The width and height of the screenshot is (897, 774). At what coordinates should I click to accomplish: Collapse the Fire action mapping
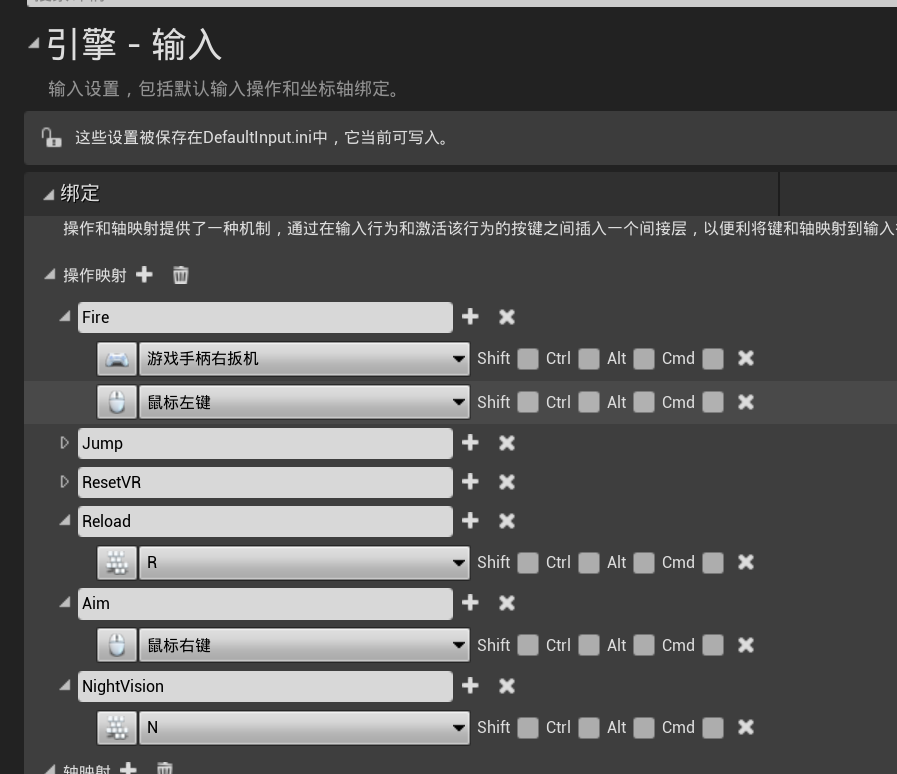point(65,316)
